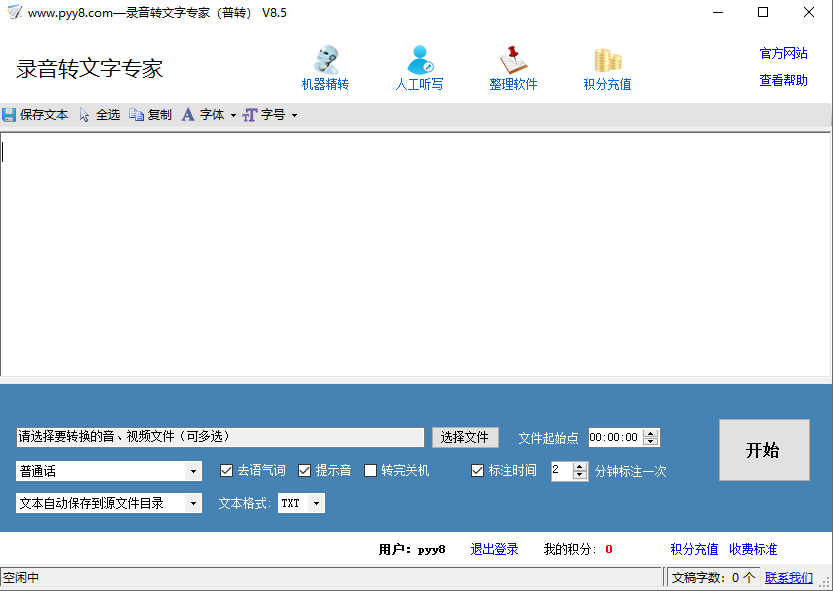Screen dimensions: 833x591
Task: Click the 文稿字数: 0 个 status text
Action: [713, 577]
